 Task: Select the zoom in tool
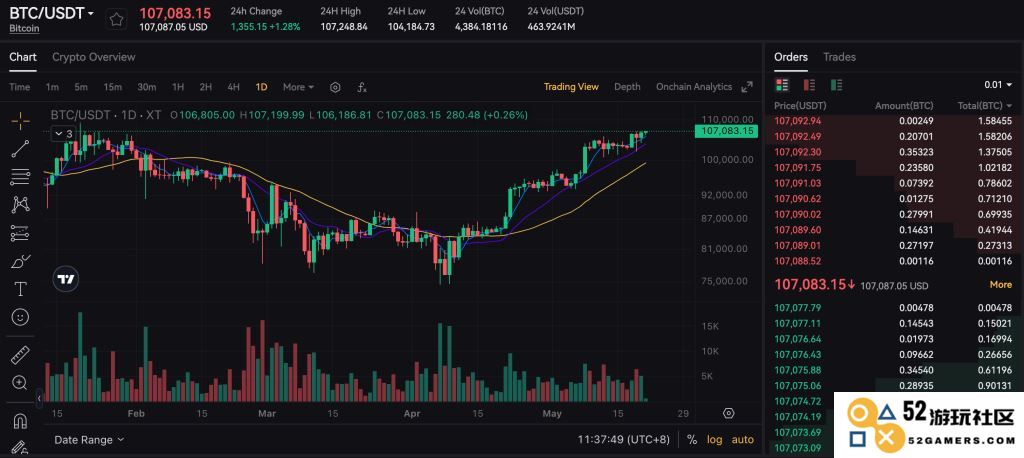coord(20,383)
